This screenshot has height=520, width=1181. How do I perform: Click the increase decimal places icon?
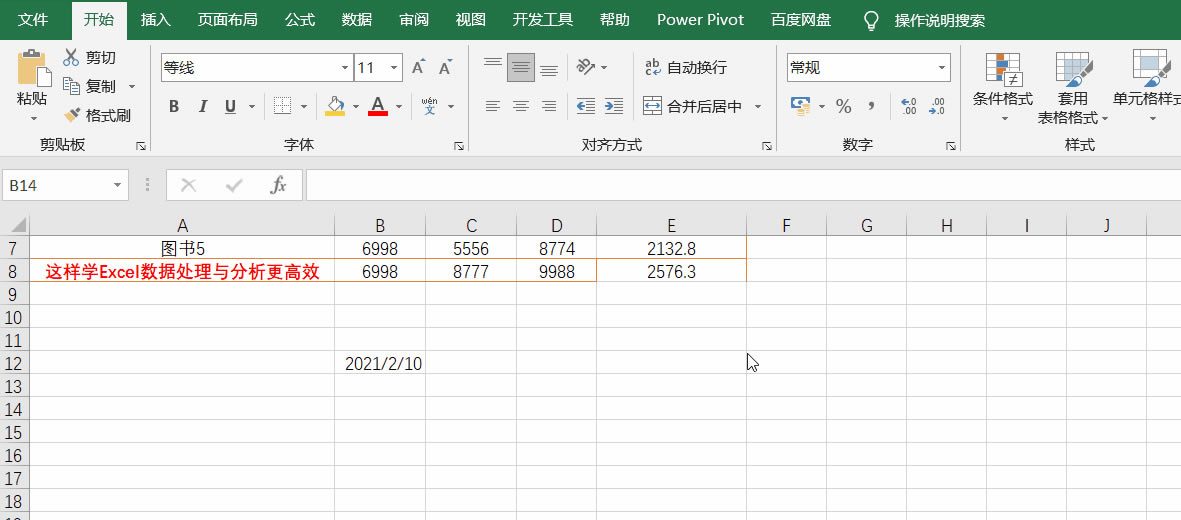pyautogui.click(x=908, y=106)
